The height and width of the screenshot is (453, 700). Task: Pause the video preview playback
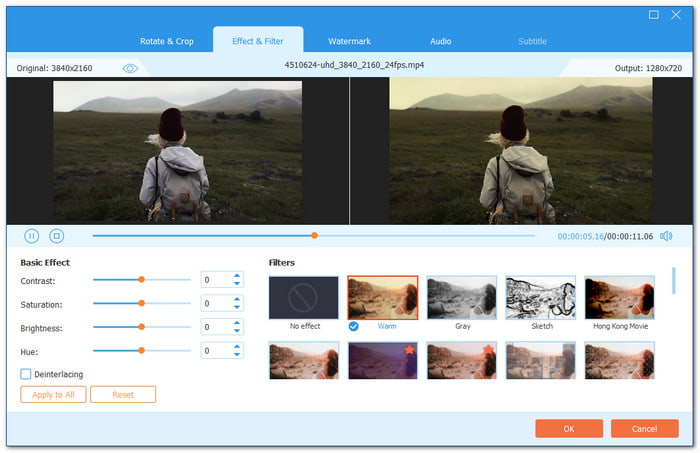pyautogui.click(x=31, y=236)
